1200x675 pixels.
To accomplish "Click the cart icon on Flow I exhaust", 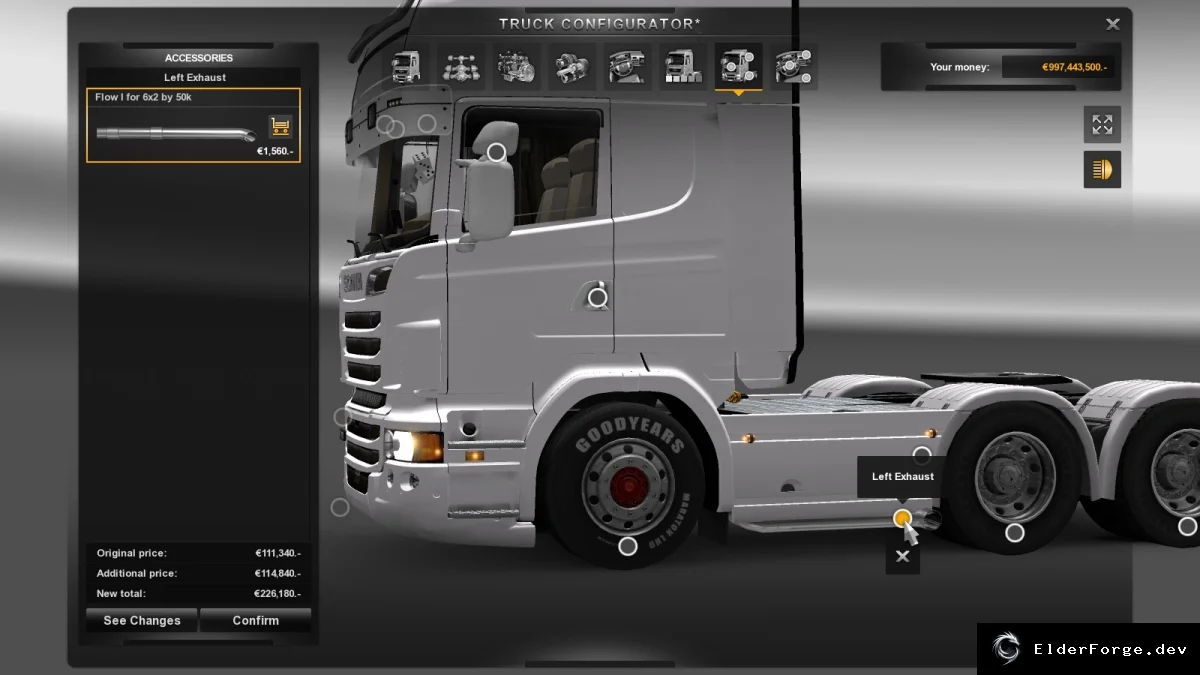I will pos(280,127).
